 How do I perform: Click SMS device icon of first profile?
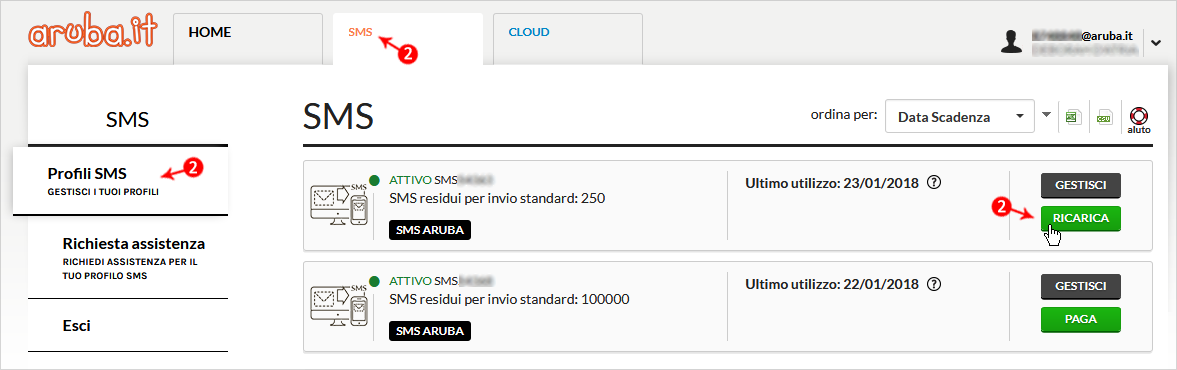pyautogui.click(x=339, y=203)
